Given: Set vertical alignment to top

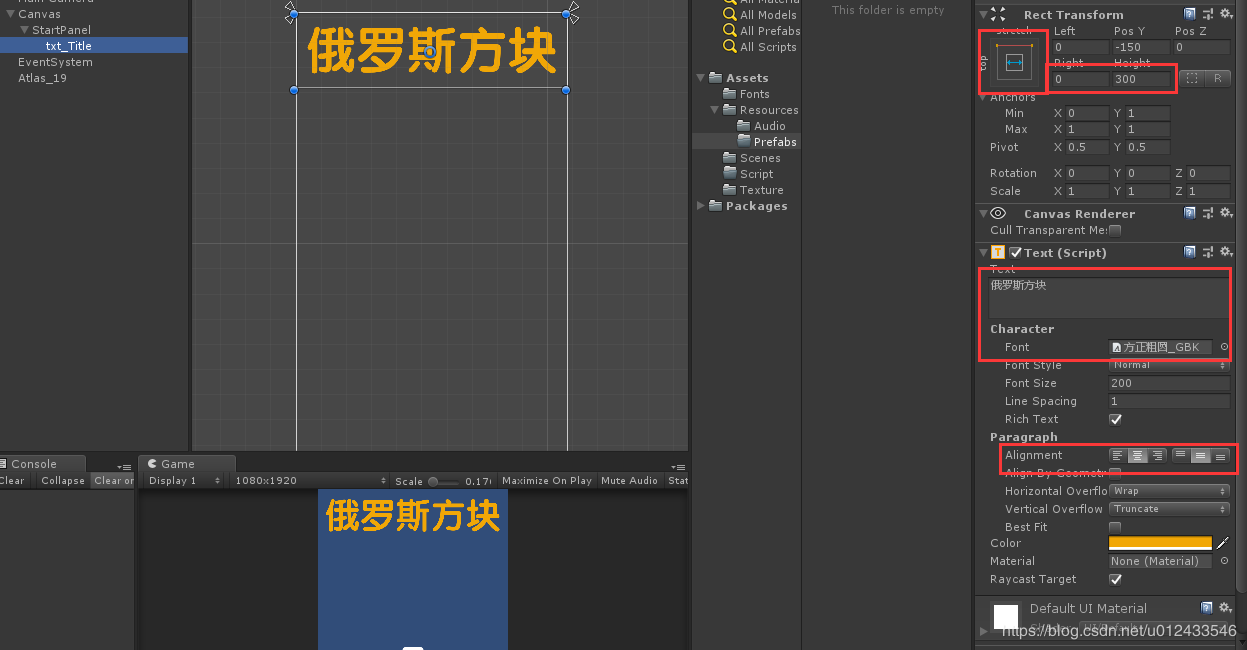Looking at the screenshot, I should click(x=1181, y=456).
